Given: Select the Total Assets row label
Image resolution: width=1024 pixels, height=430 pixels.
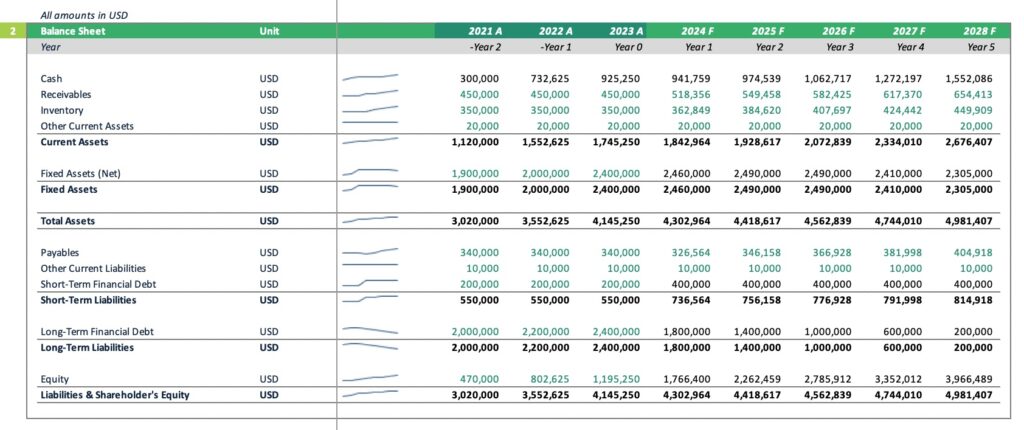Looking at the screenshot, I should [x=68, y=221].
